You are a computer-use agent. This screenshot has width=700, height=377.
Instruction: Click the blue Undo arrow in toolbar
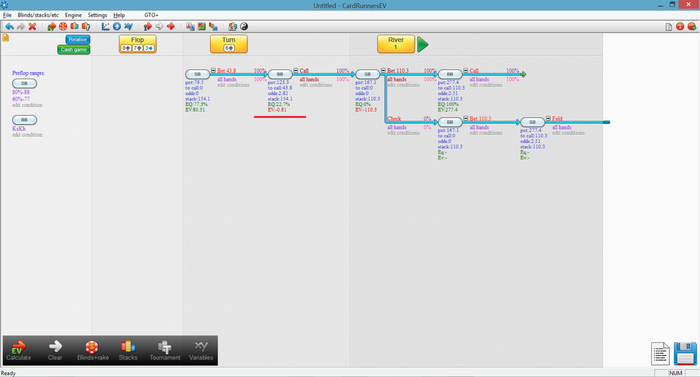9,26
